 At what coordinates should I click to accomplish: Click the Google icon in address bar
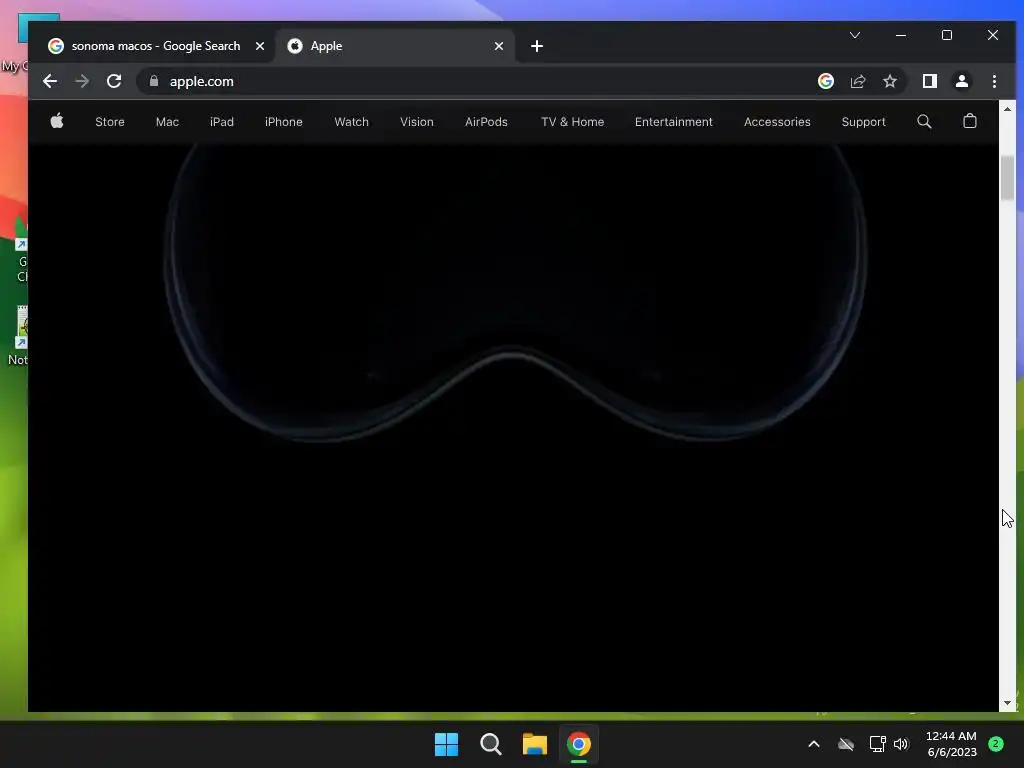tap(825, 81)
